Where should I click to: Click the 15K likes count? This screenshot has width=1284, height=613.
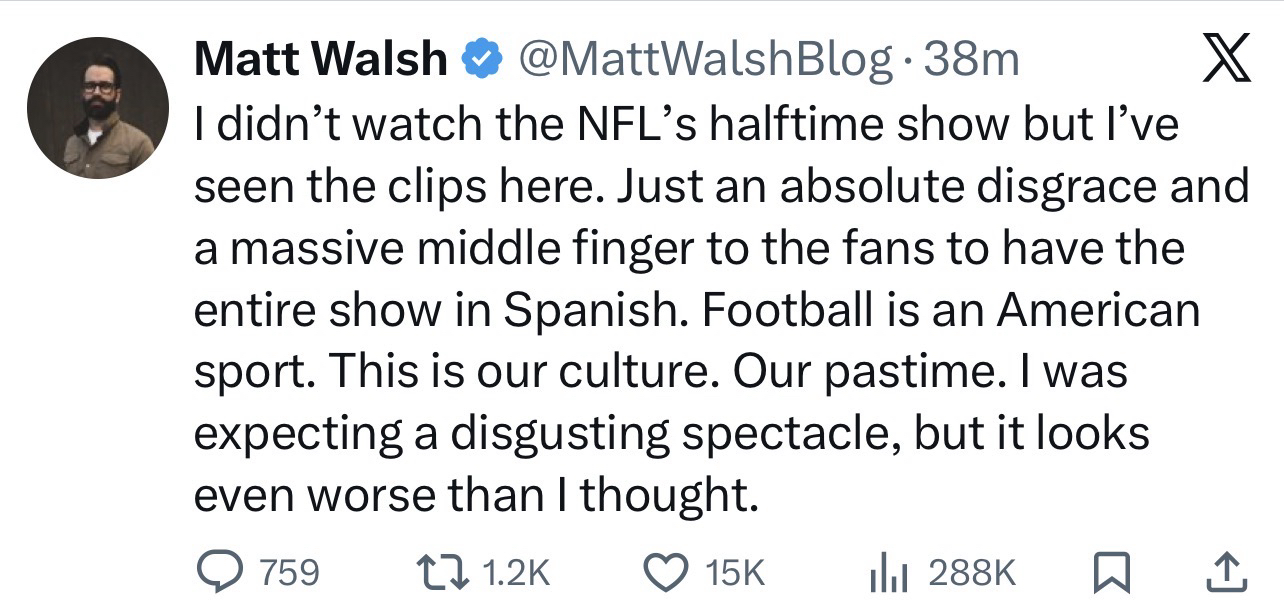pyautogui.click(x=734, y=572)
